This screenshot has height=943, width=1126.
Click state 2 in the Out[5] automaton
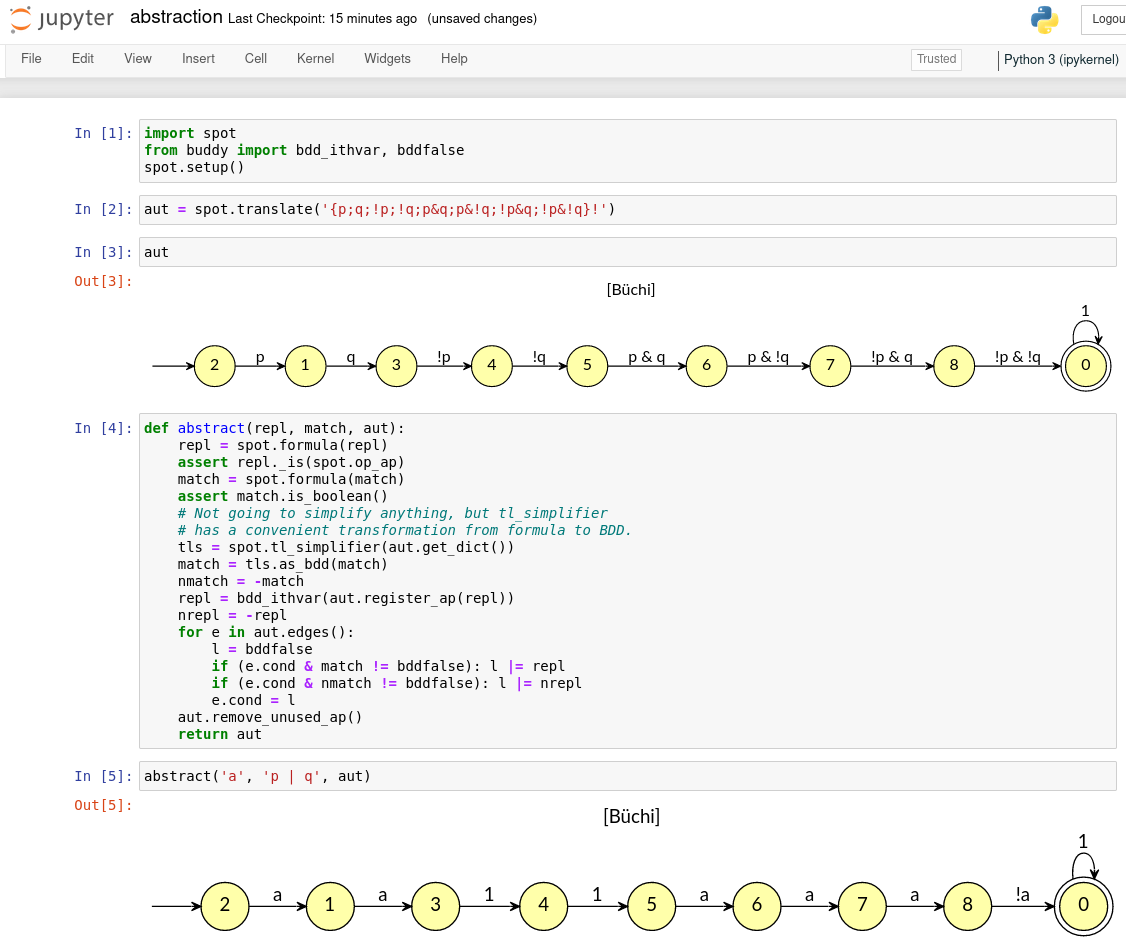(225, 906)
